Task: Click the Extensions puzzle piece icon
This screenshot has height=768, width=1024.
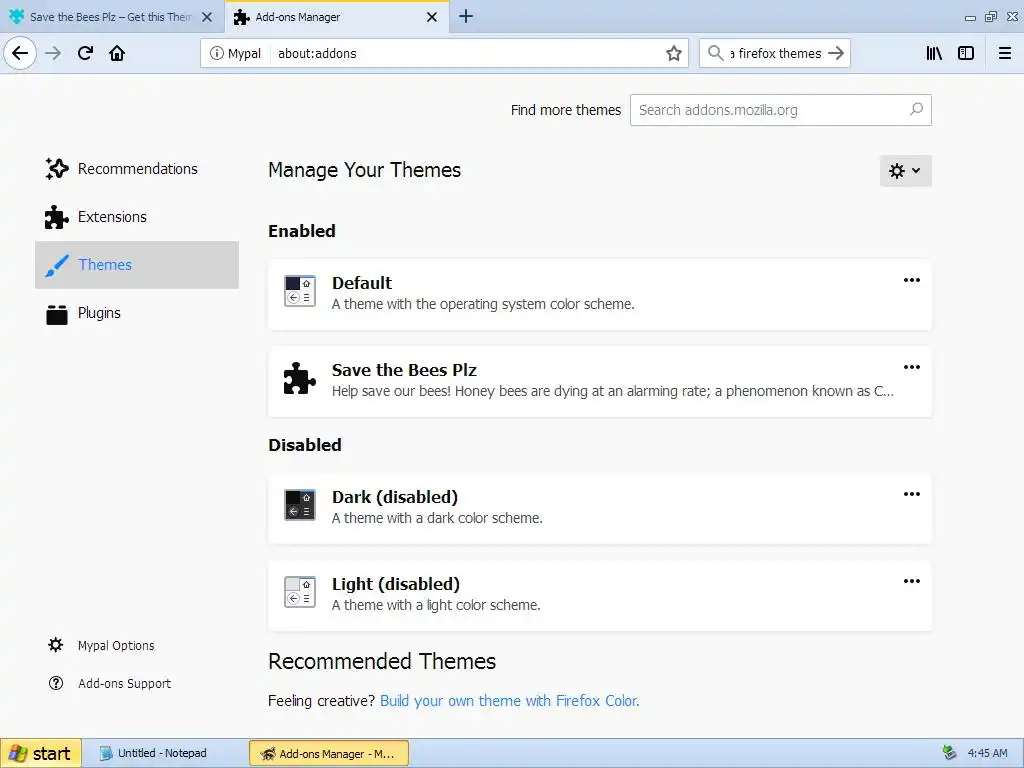Action: point(57,217)
